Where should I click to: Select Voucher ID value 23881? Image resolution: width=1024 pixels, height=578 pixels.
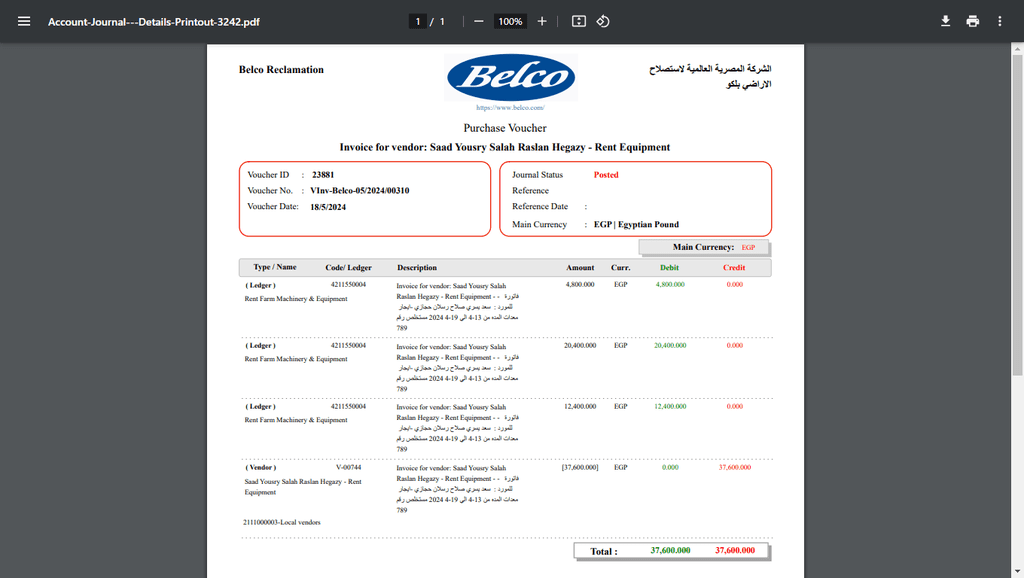click(x=323, y=175)
